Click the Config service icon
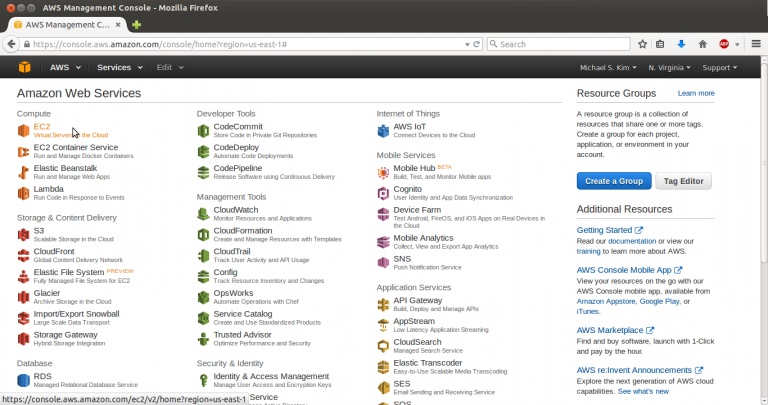 pyautogui.click(x=203, y=277)
